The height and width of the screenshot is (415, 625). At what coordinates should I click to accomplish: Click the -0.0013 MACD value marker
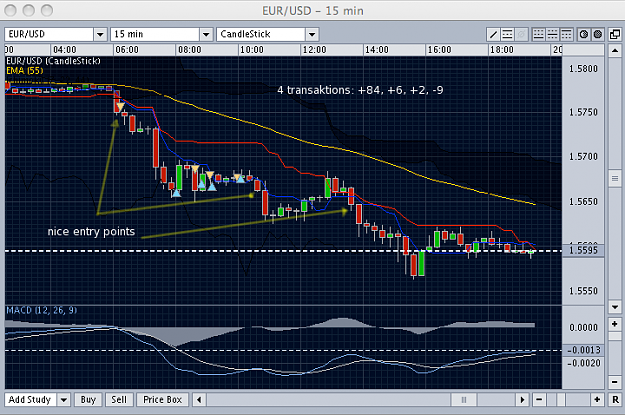[x=583, y=350]
